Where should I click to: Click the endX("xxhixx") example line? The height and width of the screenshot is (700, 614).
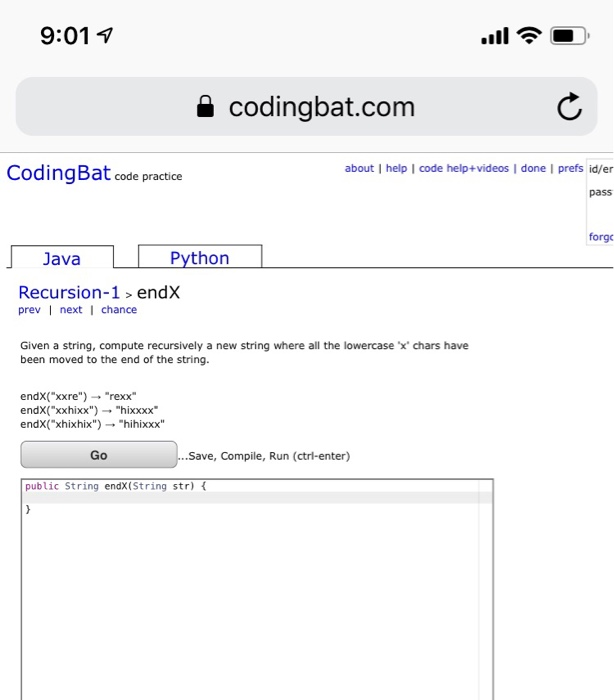pos(89,410)
